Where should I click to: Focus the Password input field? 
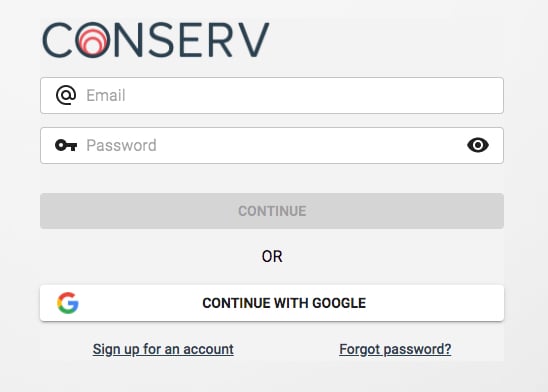[272, 145]
